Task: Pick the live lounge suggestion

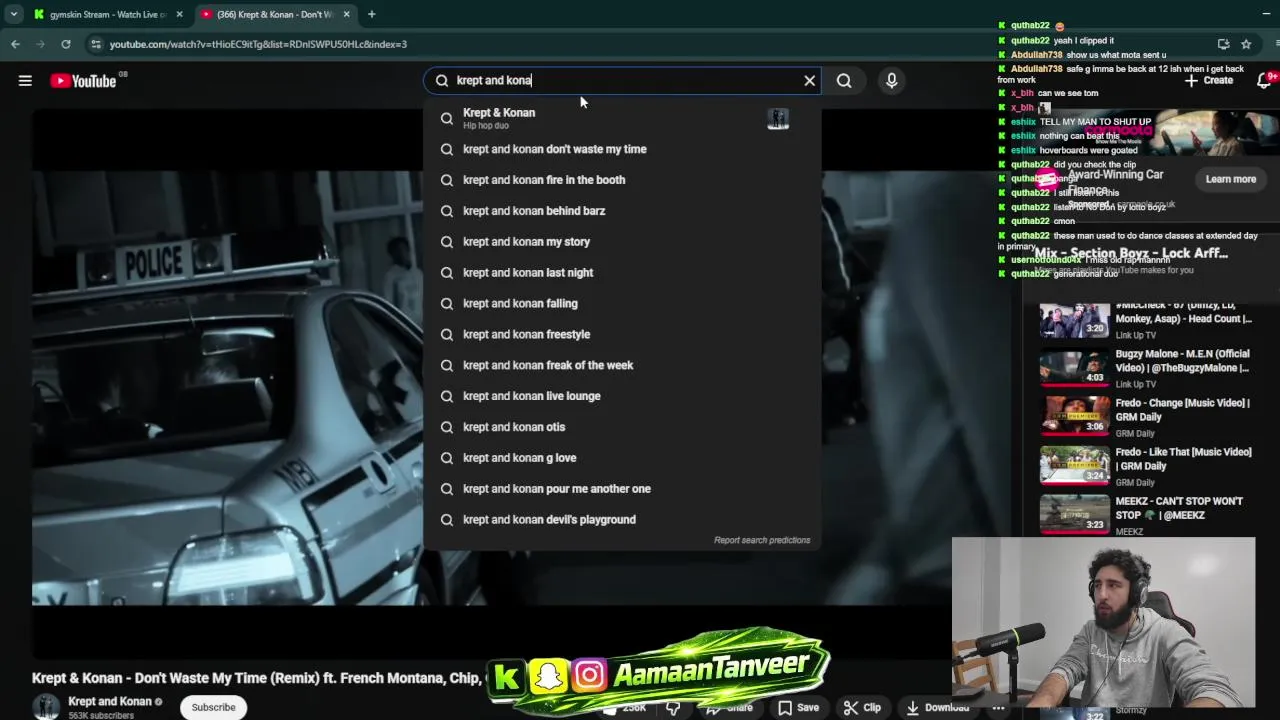Action: click(621, 397)
